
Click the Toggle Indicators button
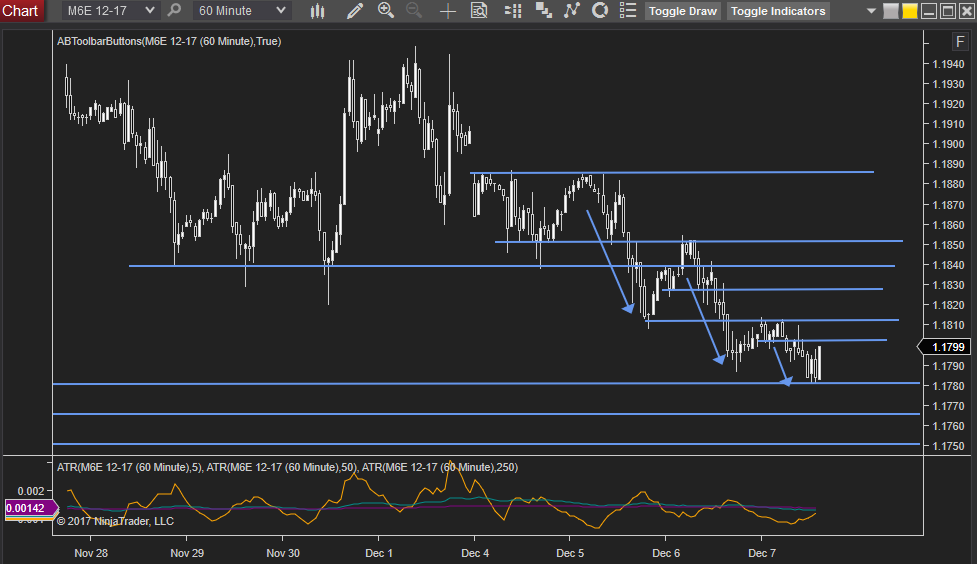coord(778,11)
